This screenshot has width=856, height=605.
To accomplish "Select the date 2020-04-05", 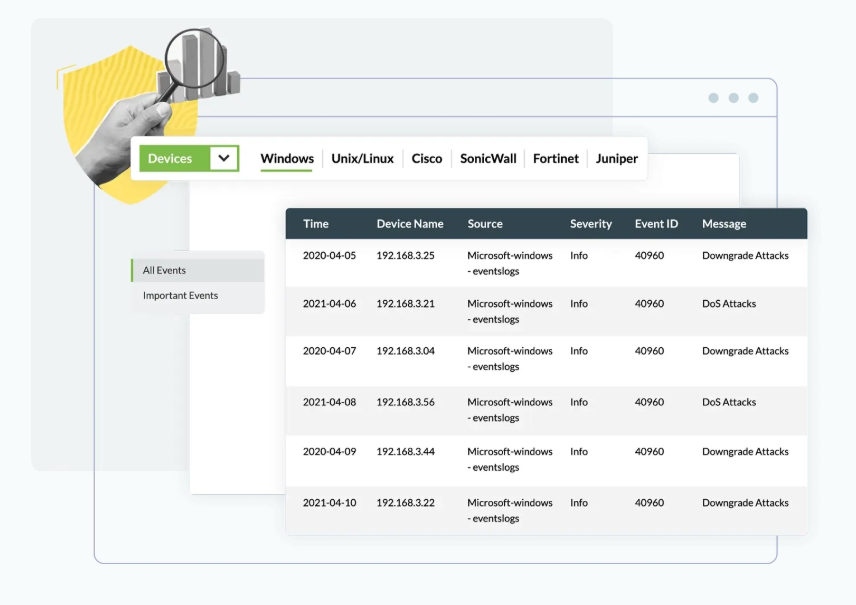I will [329, 256].
